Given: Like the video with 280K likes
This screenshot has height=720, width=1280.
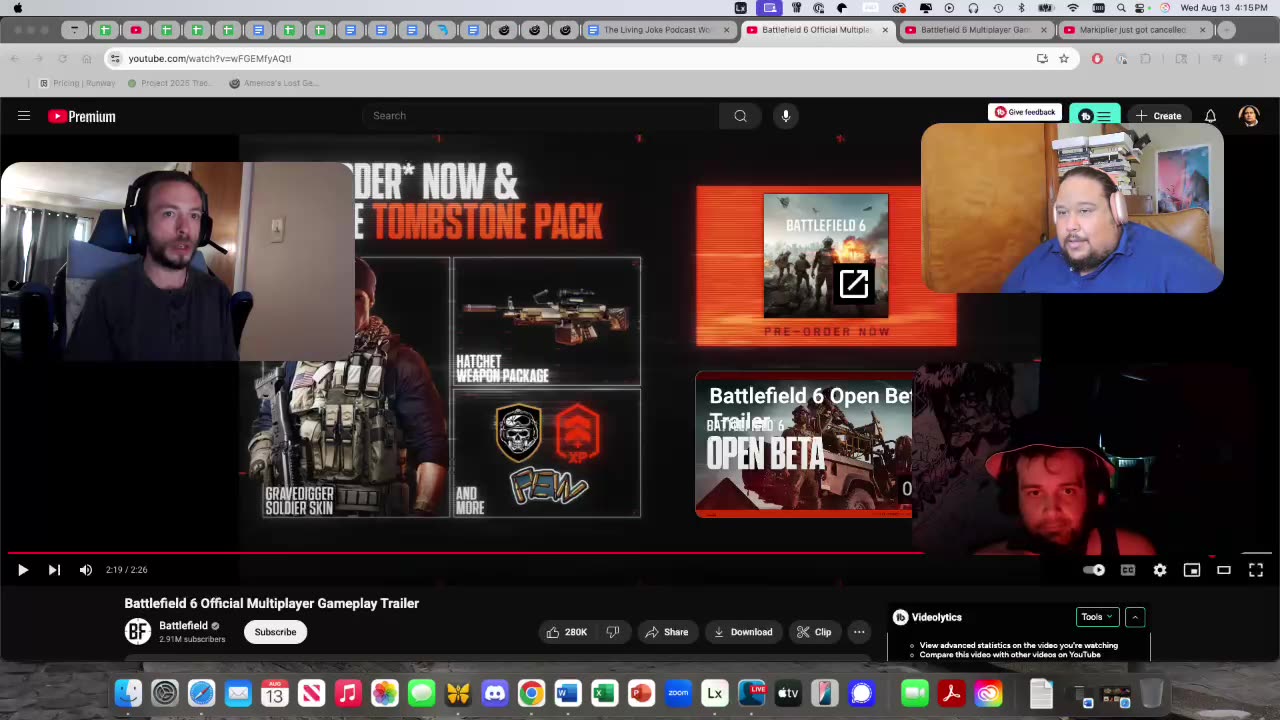Looking at the screenshot, I should 566,632.
